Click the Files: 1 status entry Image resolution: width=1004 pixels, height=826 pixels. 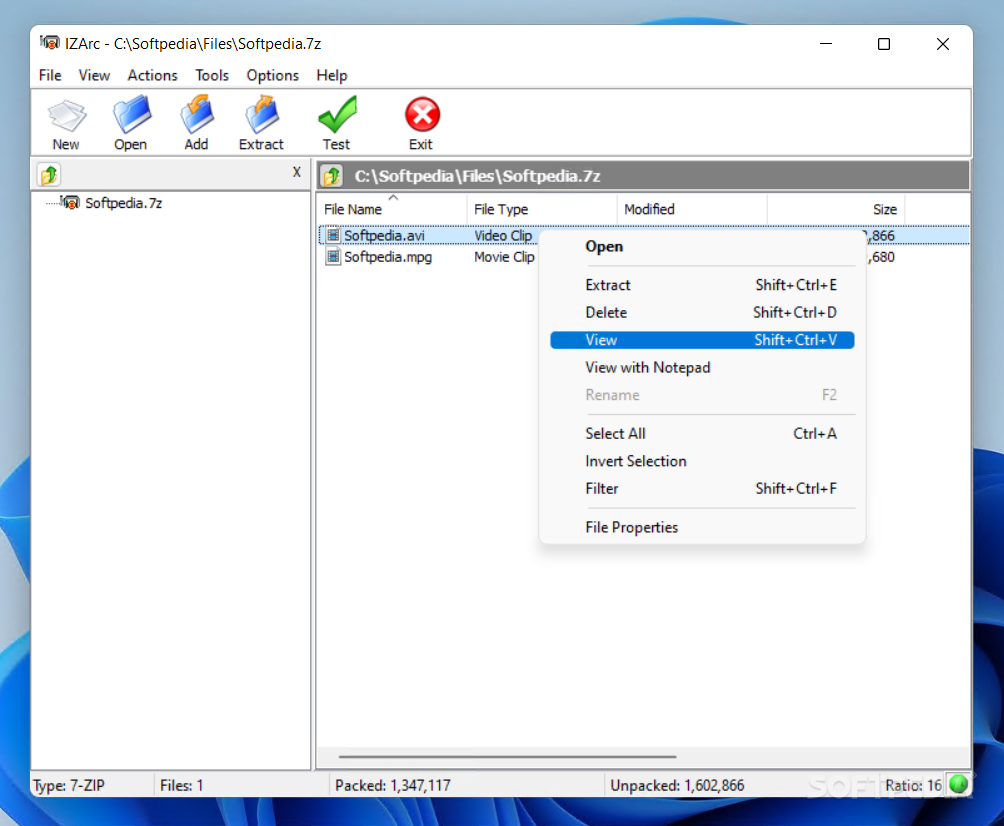(x=181, y=785)
